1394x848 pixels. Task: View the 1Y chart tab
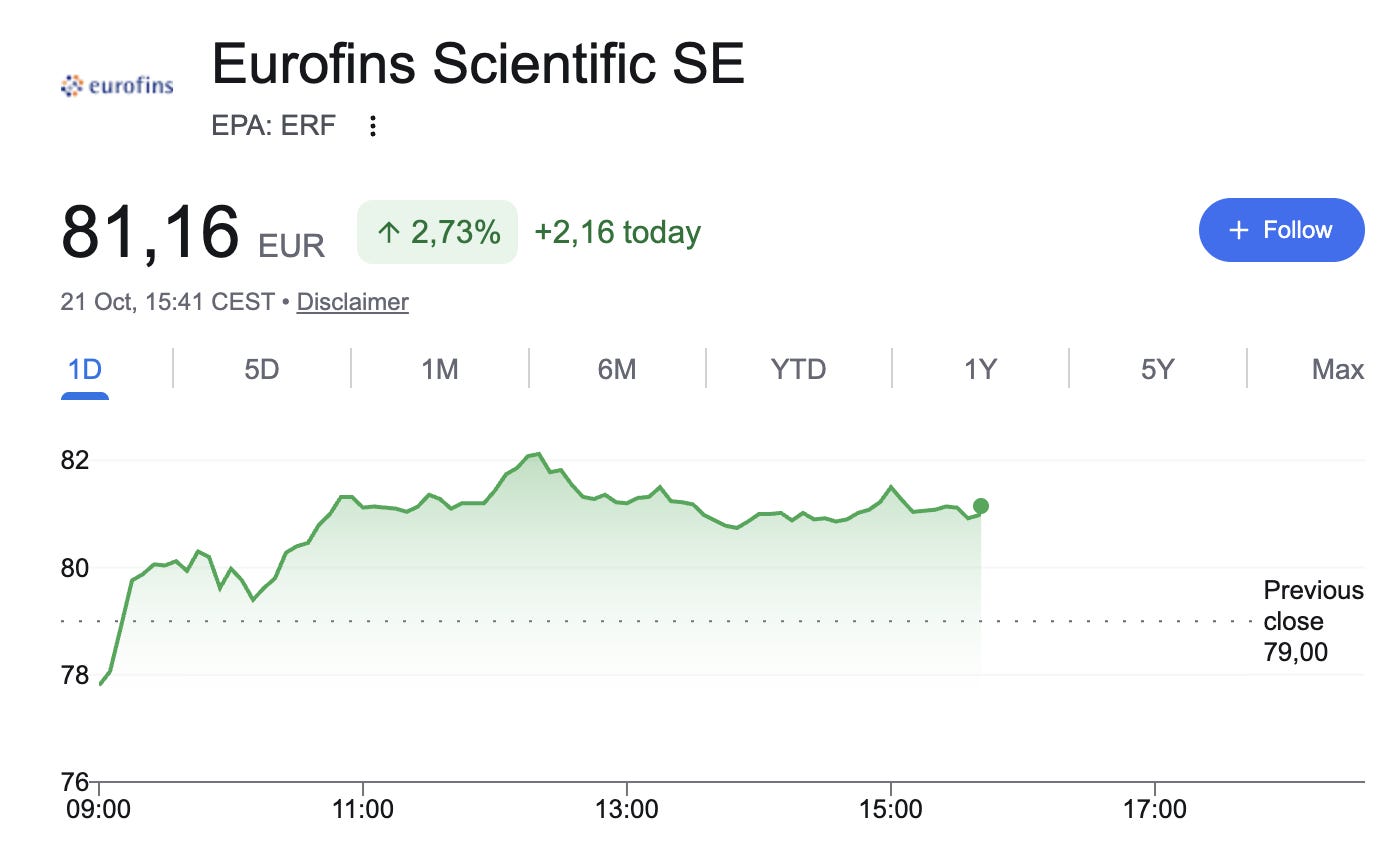click(981, 370)
